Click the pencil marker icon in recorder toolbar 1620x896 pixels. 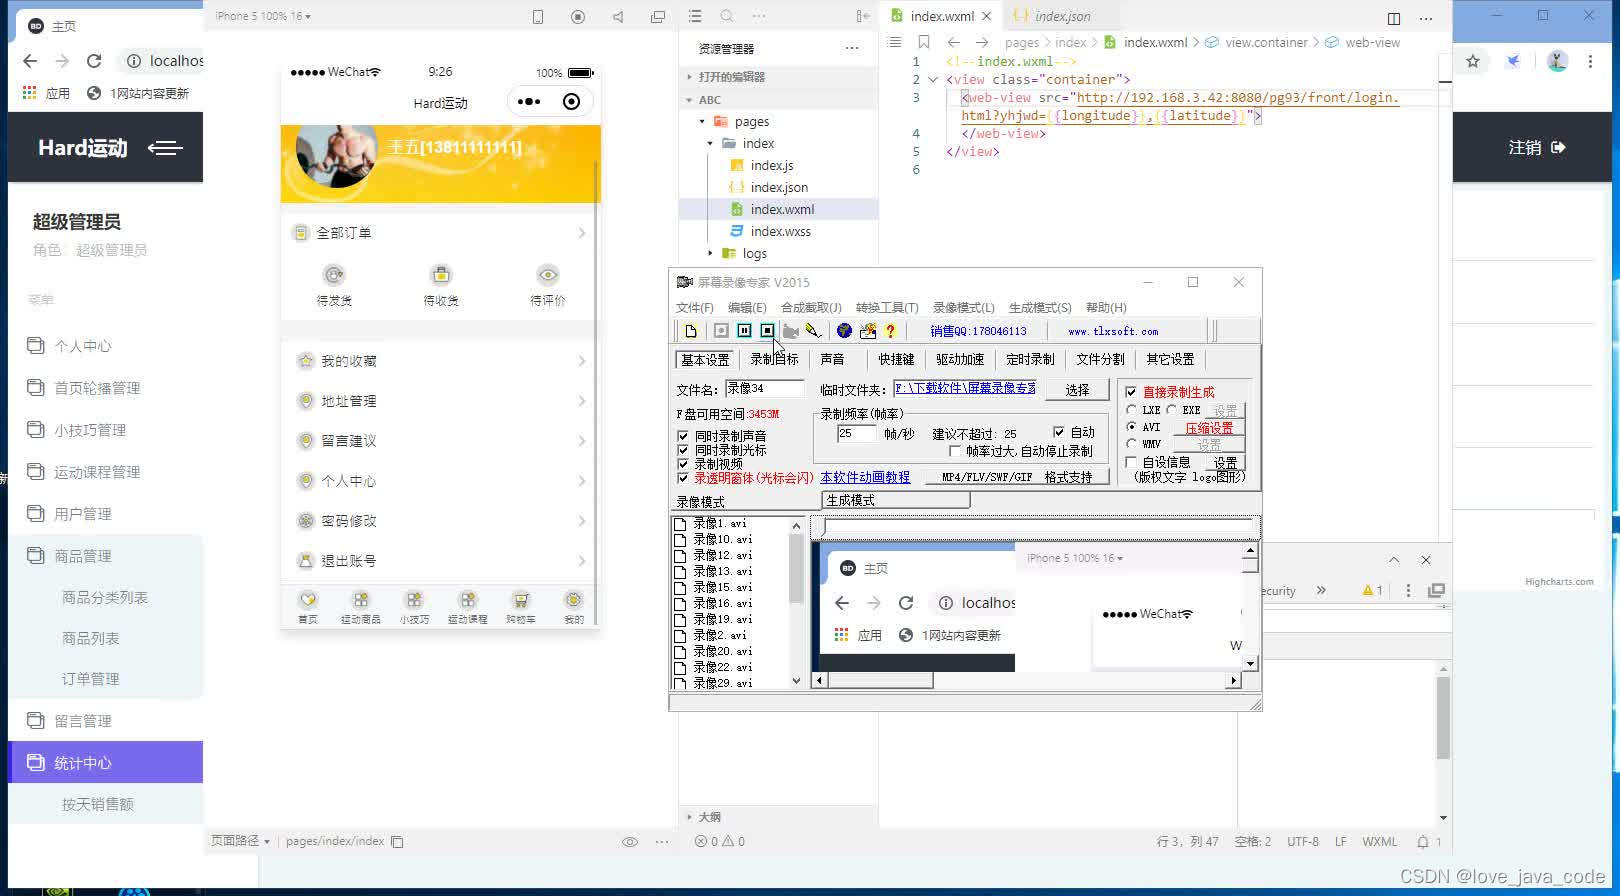[x=813, y=331]
